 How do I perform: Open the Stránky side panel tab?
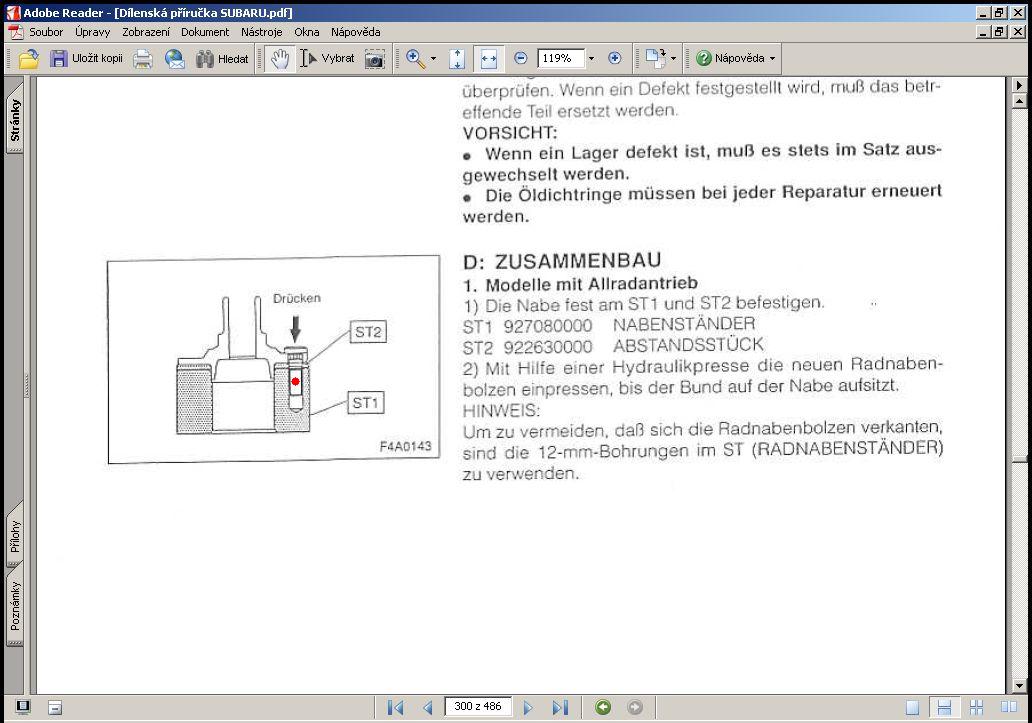[14, 120]
